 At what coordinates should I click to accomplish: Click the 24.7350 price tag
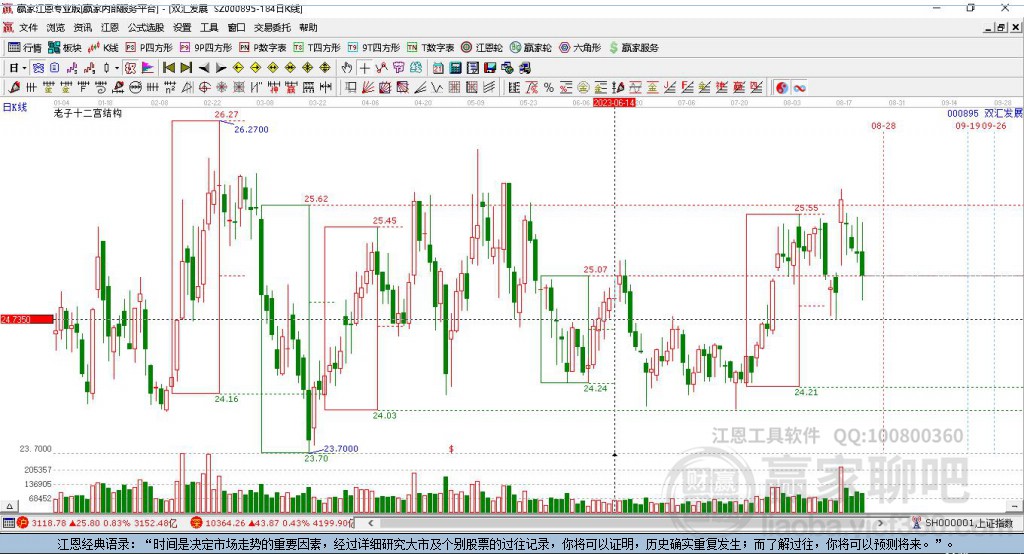click(x=27, y=319)
